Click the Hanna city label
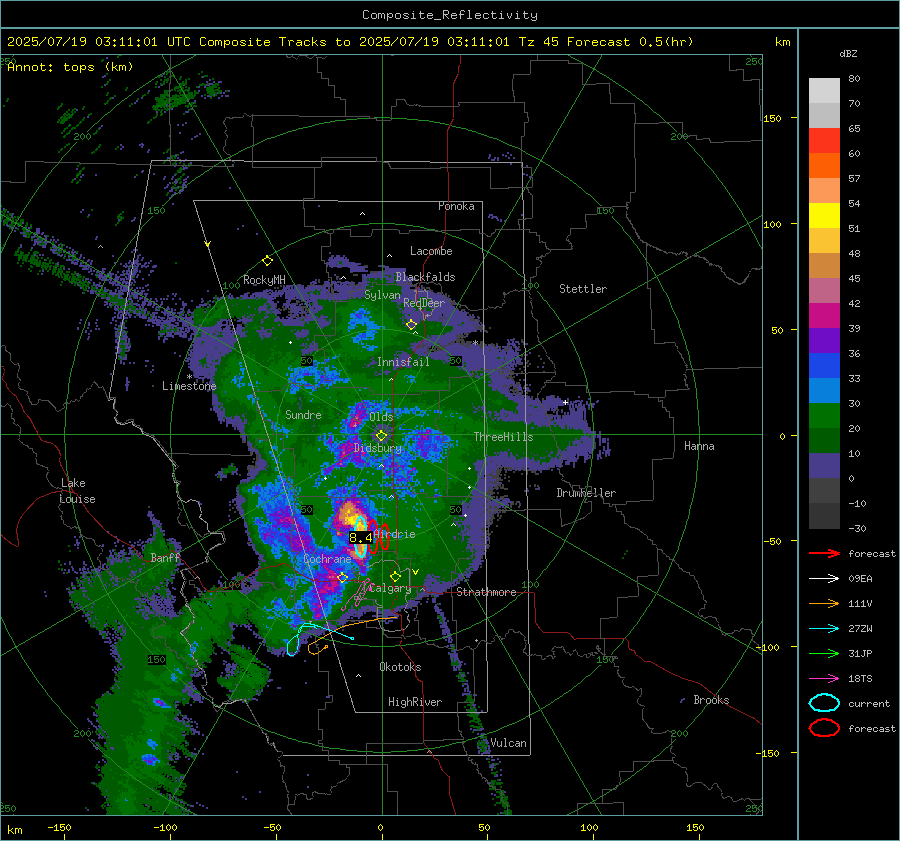Viewport: 900px width, 841px height. coord(699,446)
